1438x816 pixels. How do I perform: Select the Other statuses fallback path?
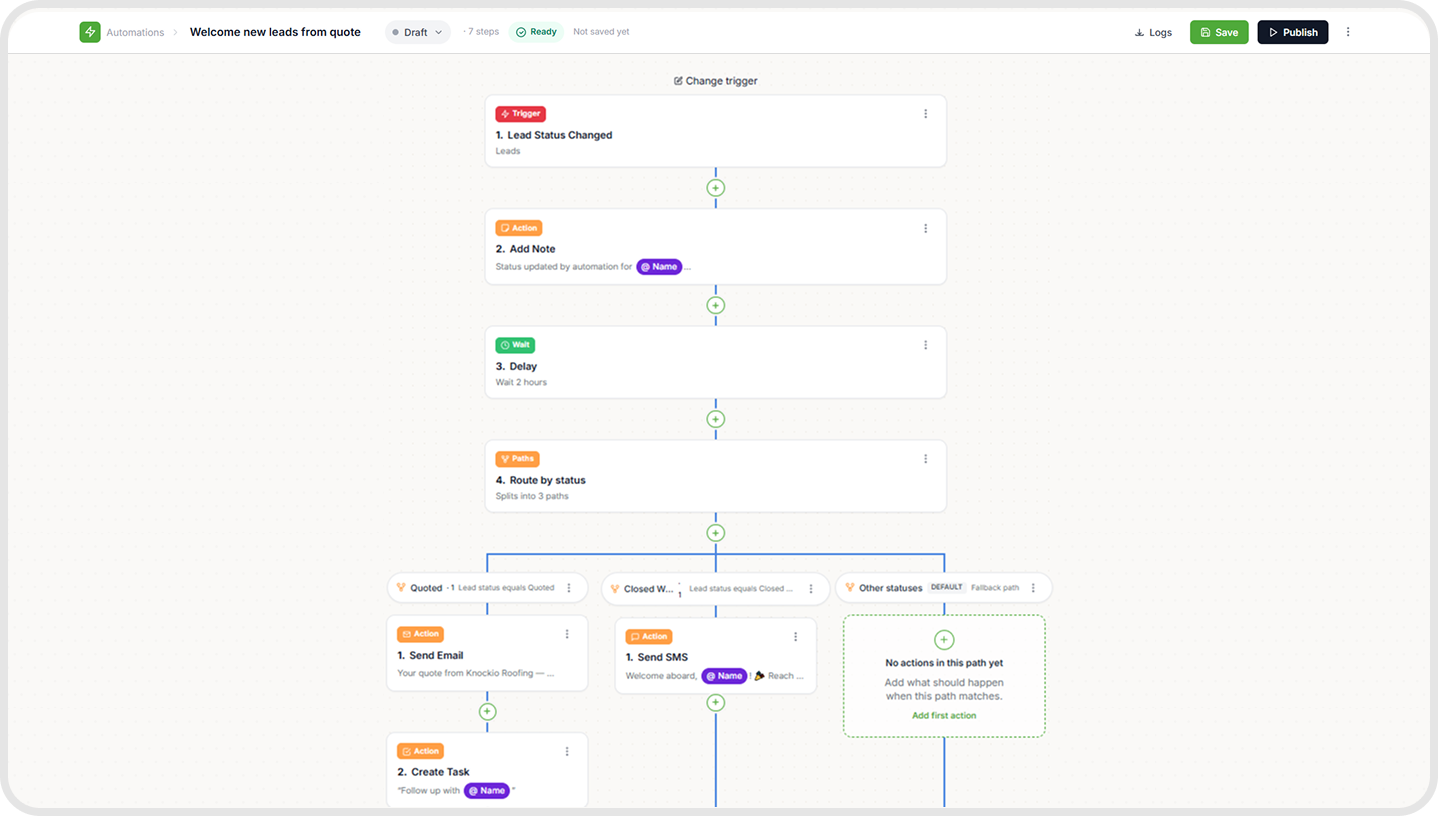[944, 588]
